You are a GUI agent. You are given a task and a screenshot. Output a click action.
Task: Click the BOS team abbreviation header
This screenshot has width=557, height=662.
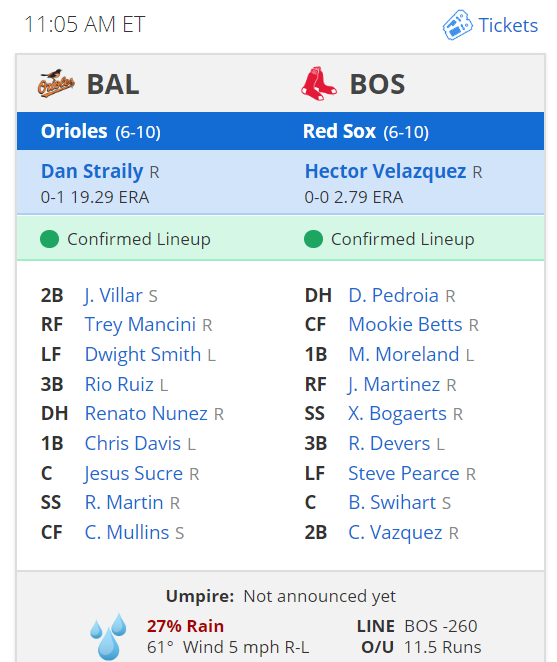(x=377, y=84)
